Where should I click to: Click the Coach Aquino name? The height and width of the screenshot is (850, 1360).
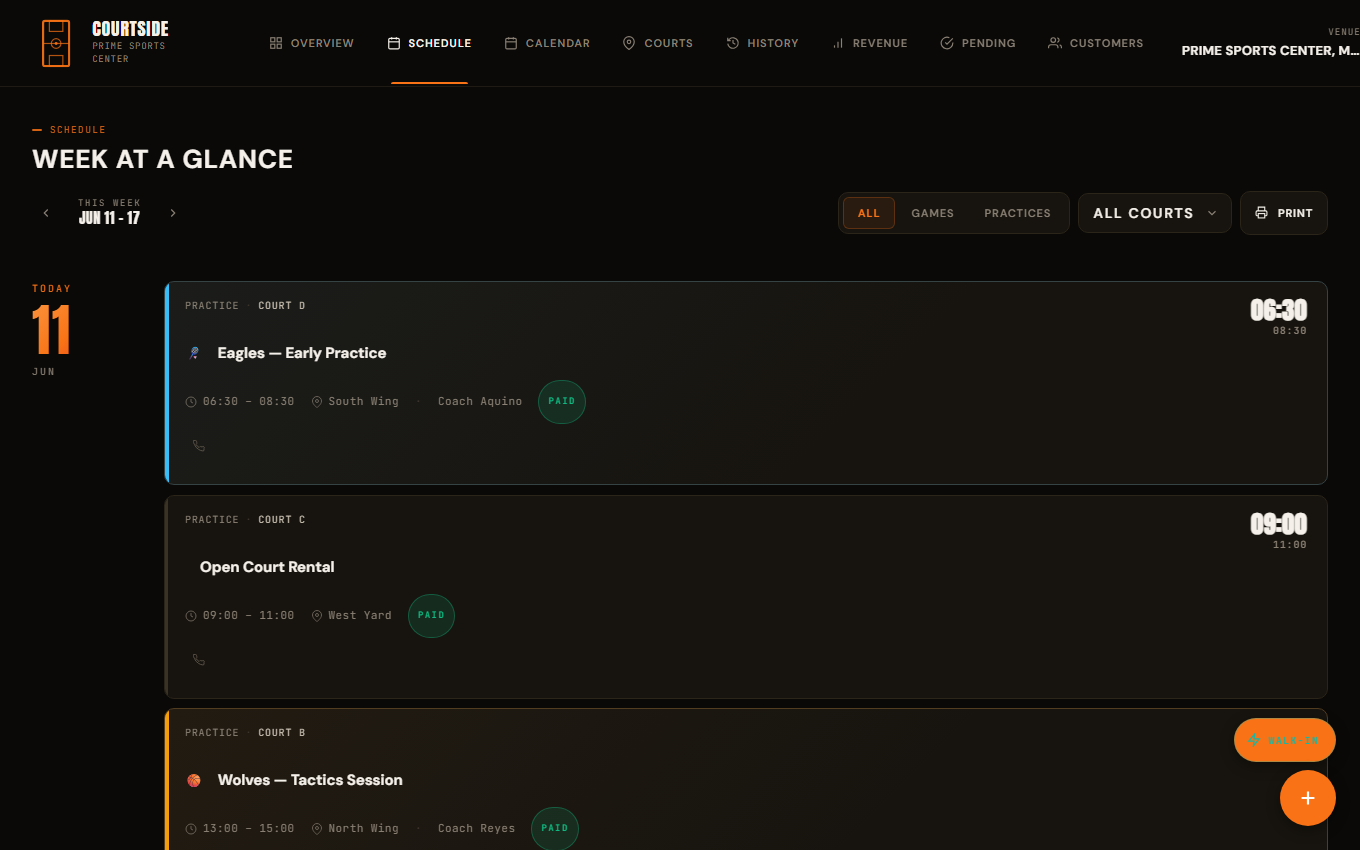[480, 402]
